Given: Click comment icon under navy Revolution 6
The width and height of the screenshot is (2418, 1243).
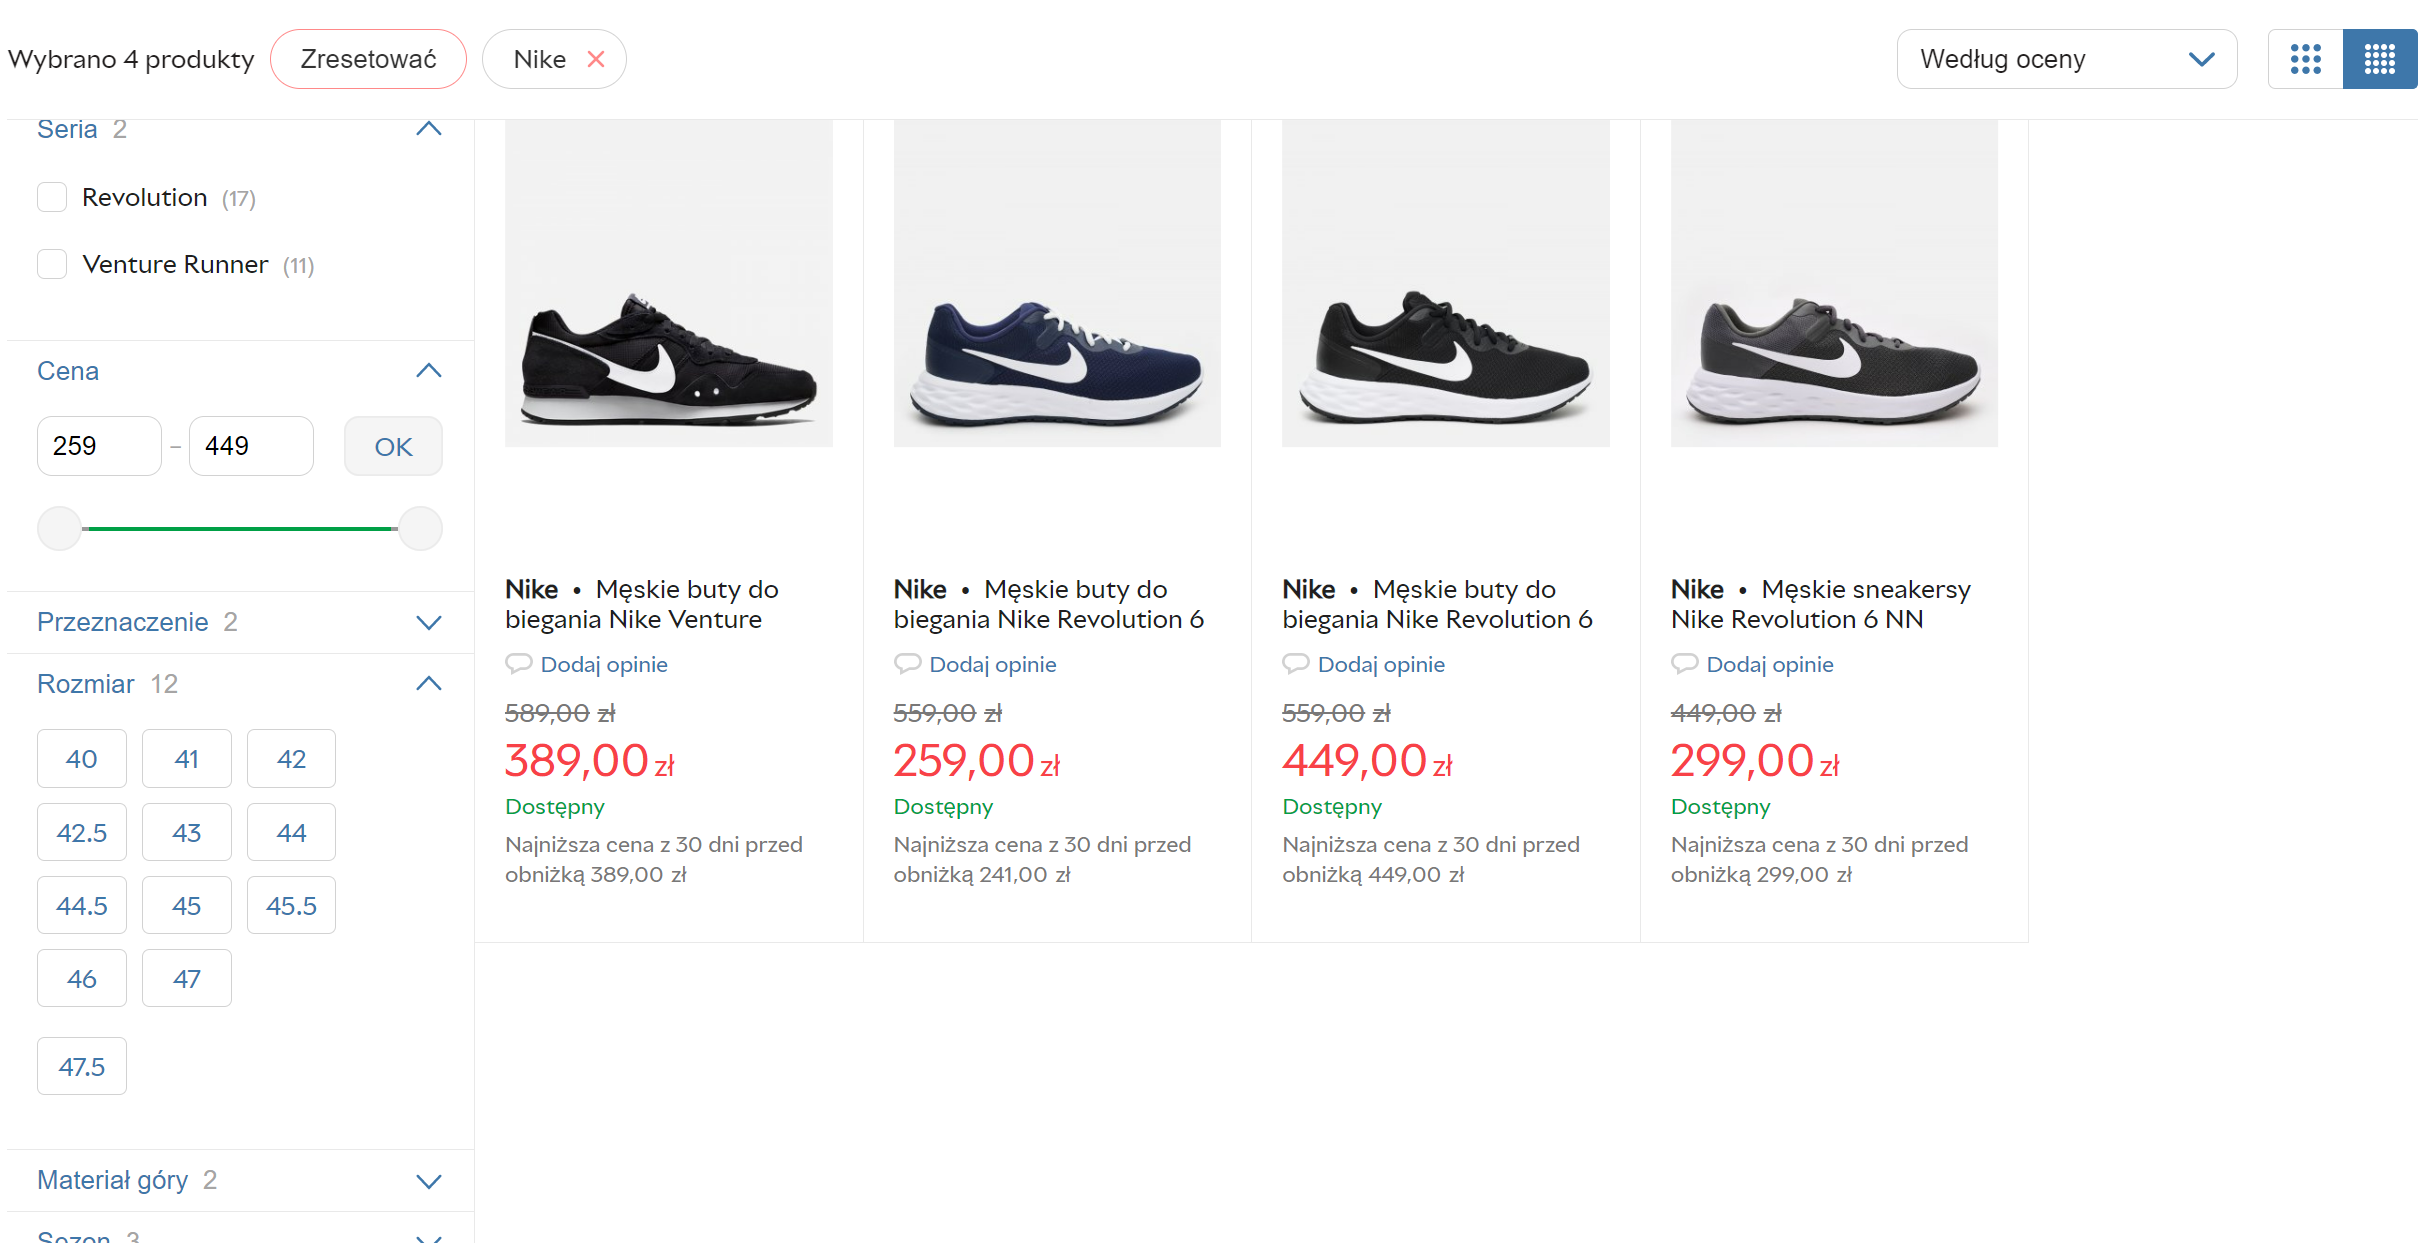Looking at the screenshot, I should tap(907, 663).
